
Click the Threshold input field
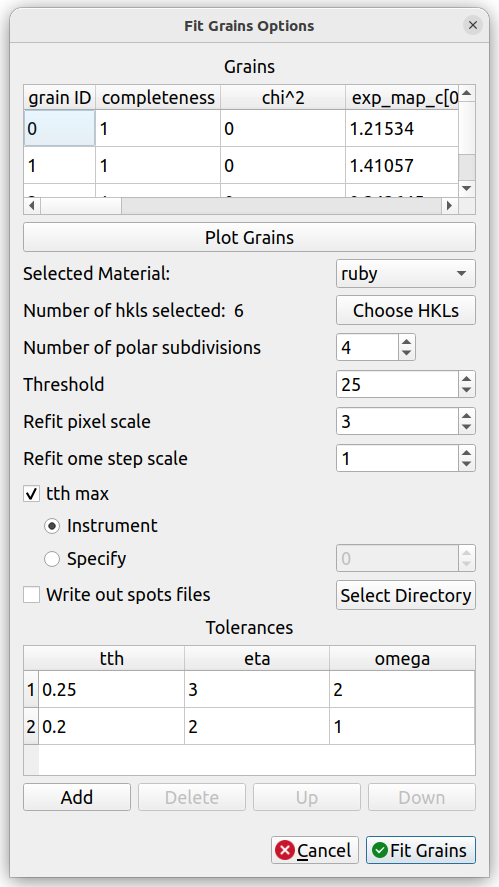[397, 385]
